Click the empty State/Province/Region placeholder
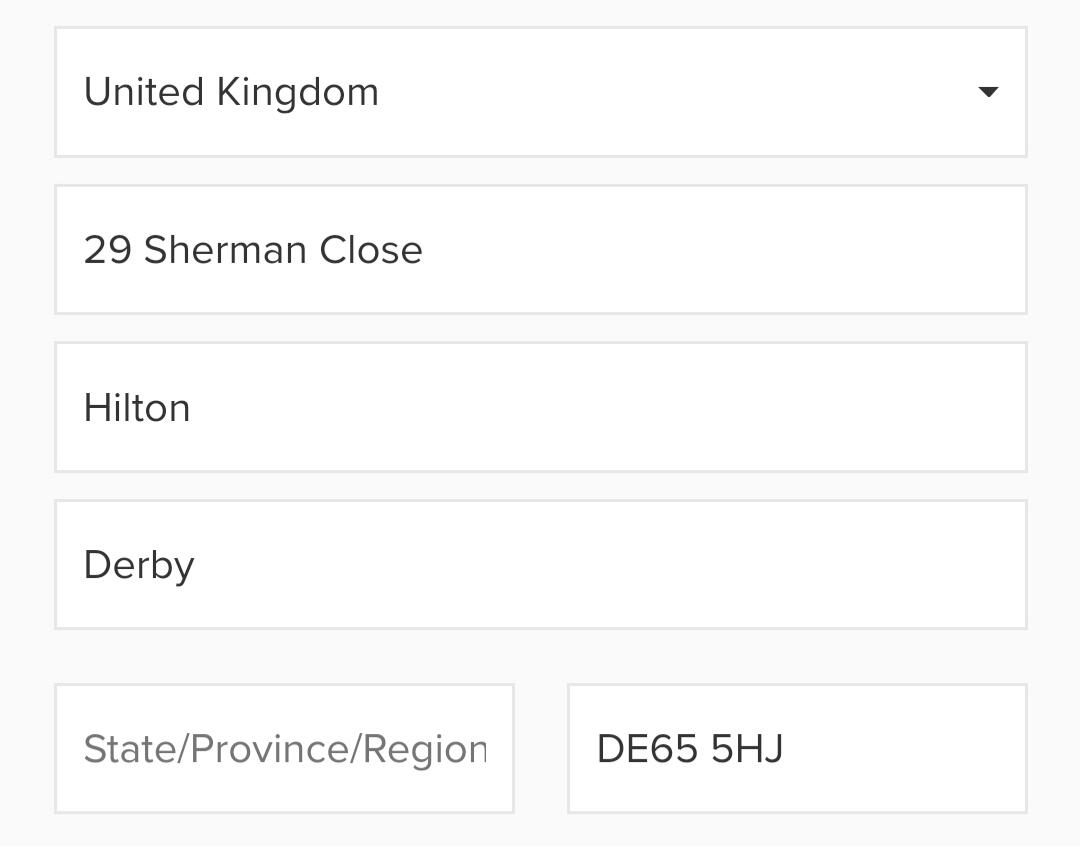Screen dimensions: 1080x846 pyautogui.click(x=284, y=749)
